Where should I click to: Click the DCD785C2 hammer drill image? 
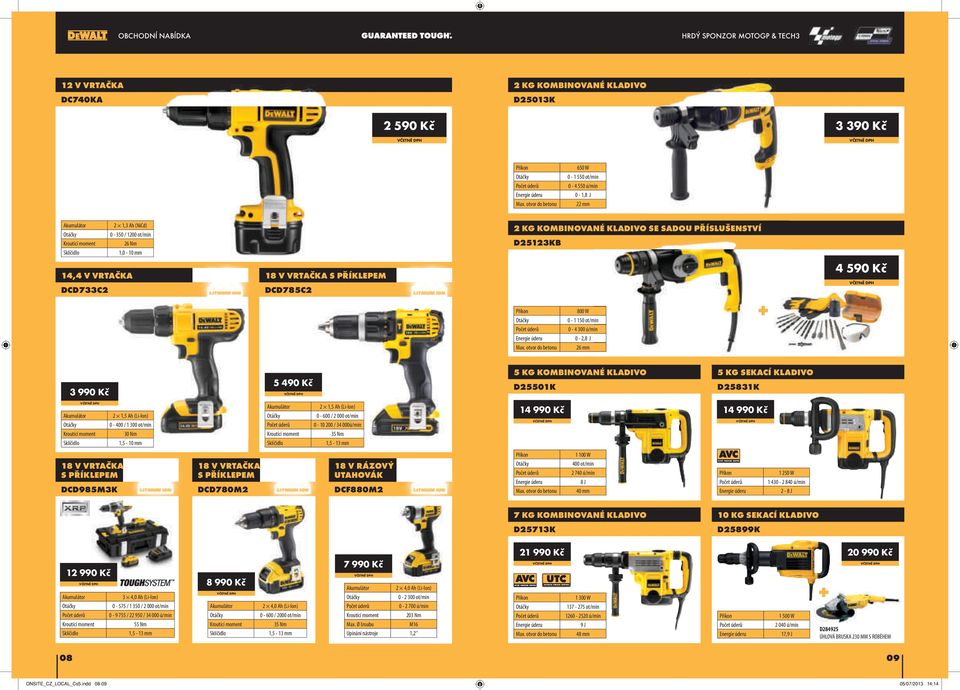[x=381, y=370]
